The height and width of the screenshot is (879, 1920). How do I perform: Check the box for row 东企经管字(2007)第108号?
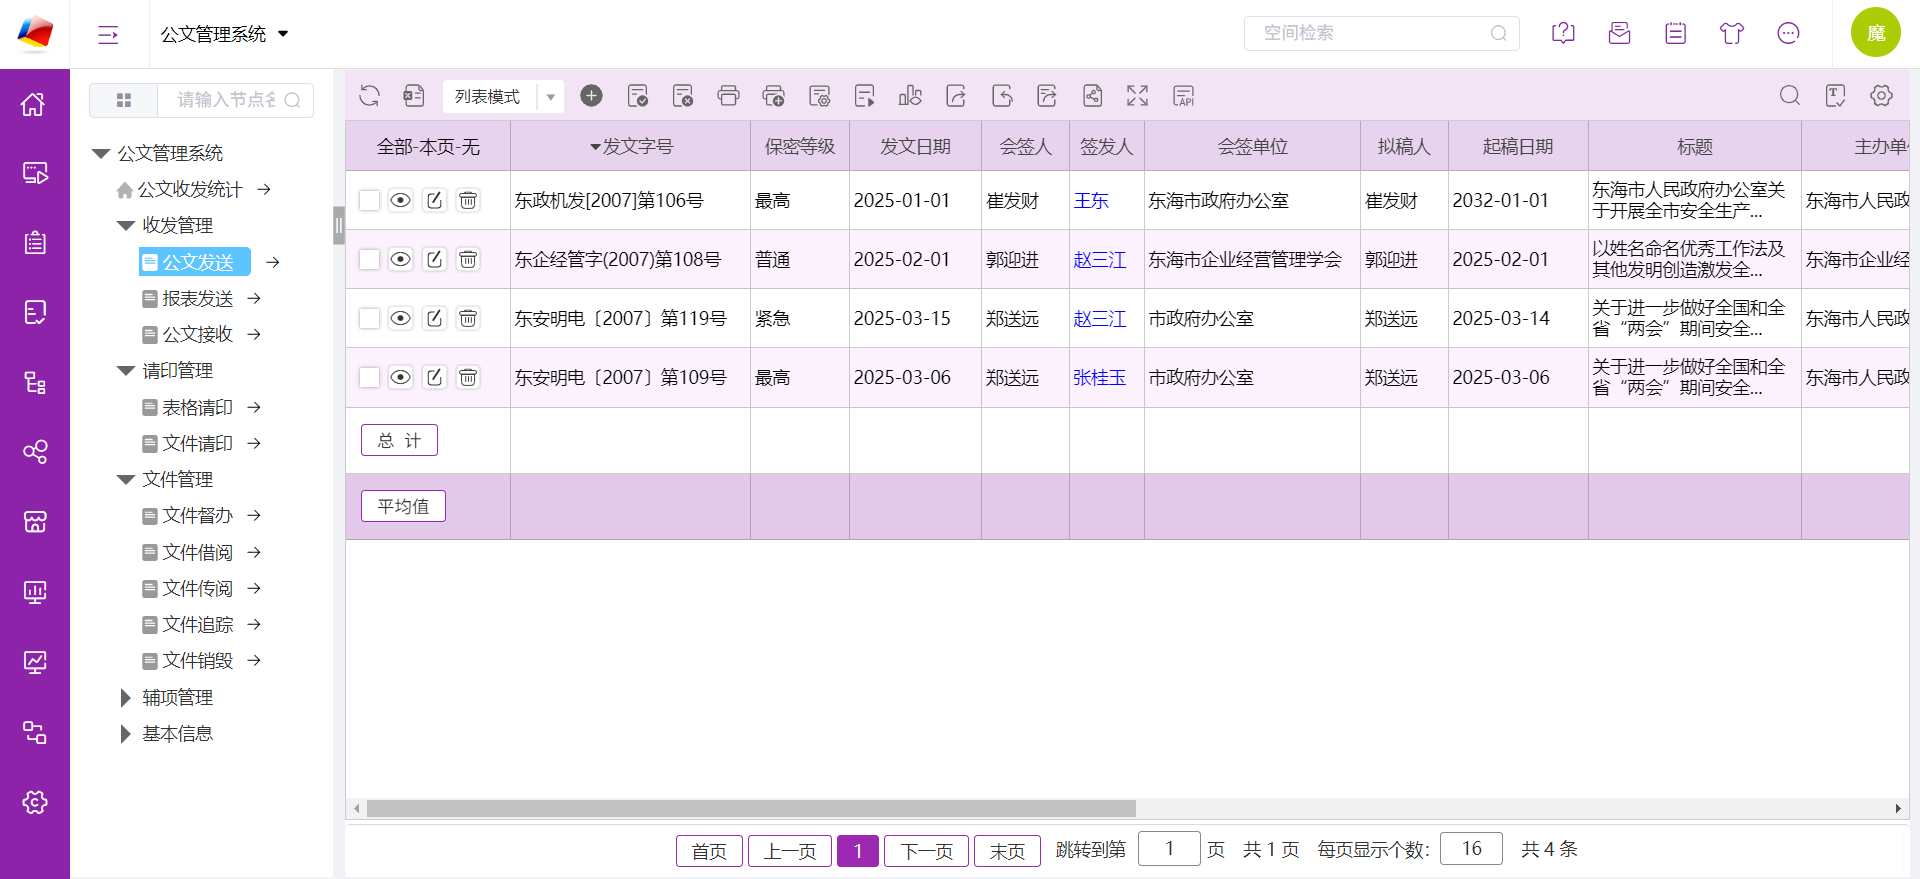[x=369, y=259]
